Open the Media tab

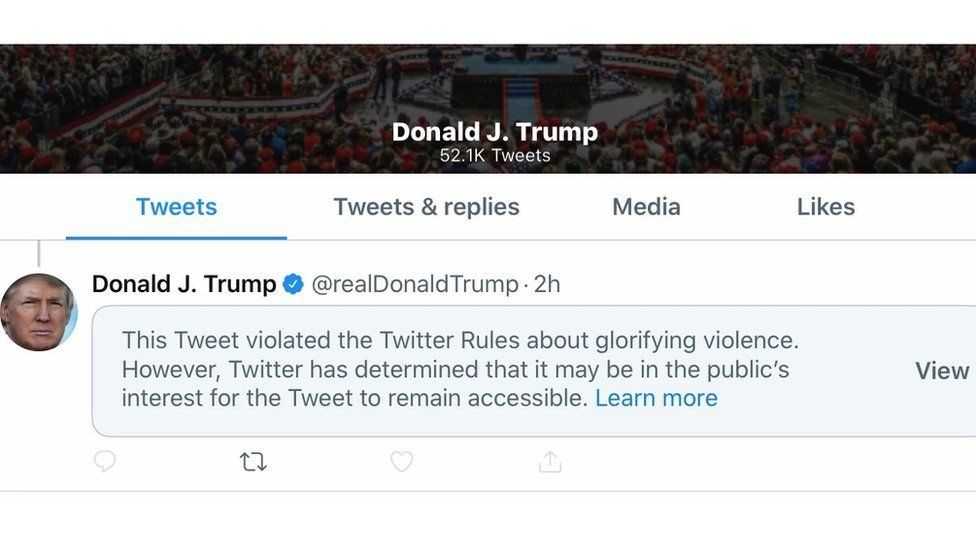646,207
